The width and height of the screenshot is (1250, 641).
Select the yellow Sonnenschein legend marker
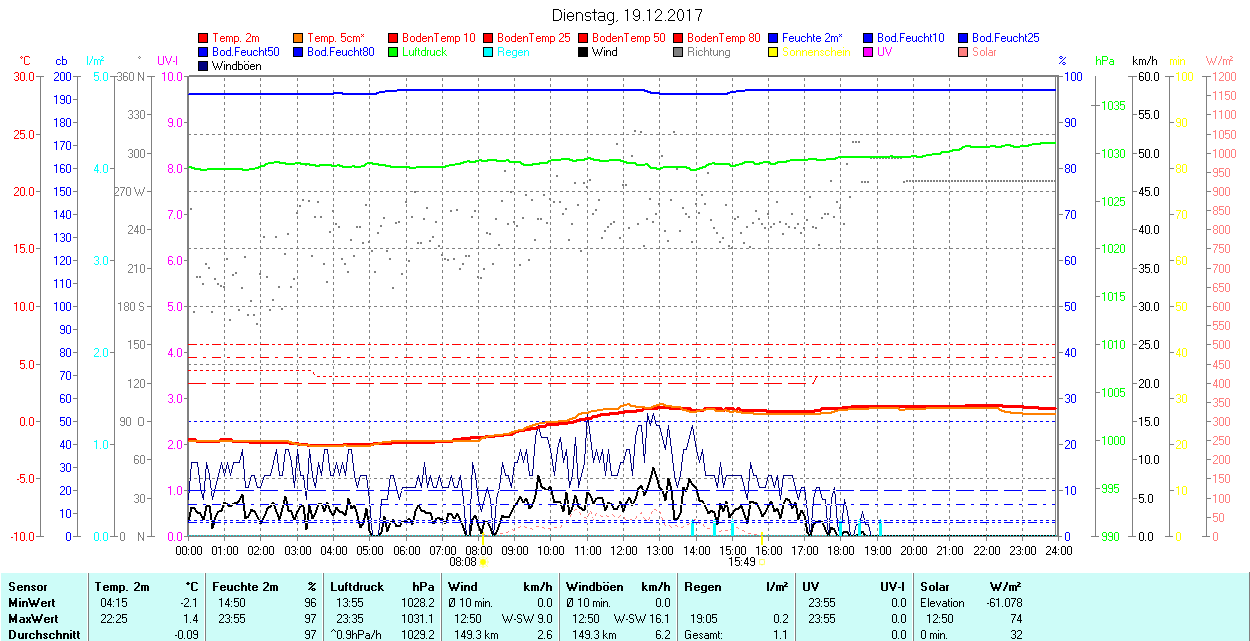pyautogui.click(x=773, y=52)
